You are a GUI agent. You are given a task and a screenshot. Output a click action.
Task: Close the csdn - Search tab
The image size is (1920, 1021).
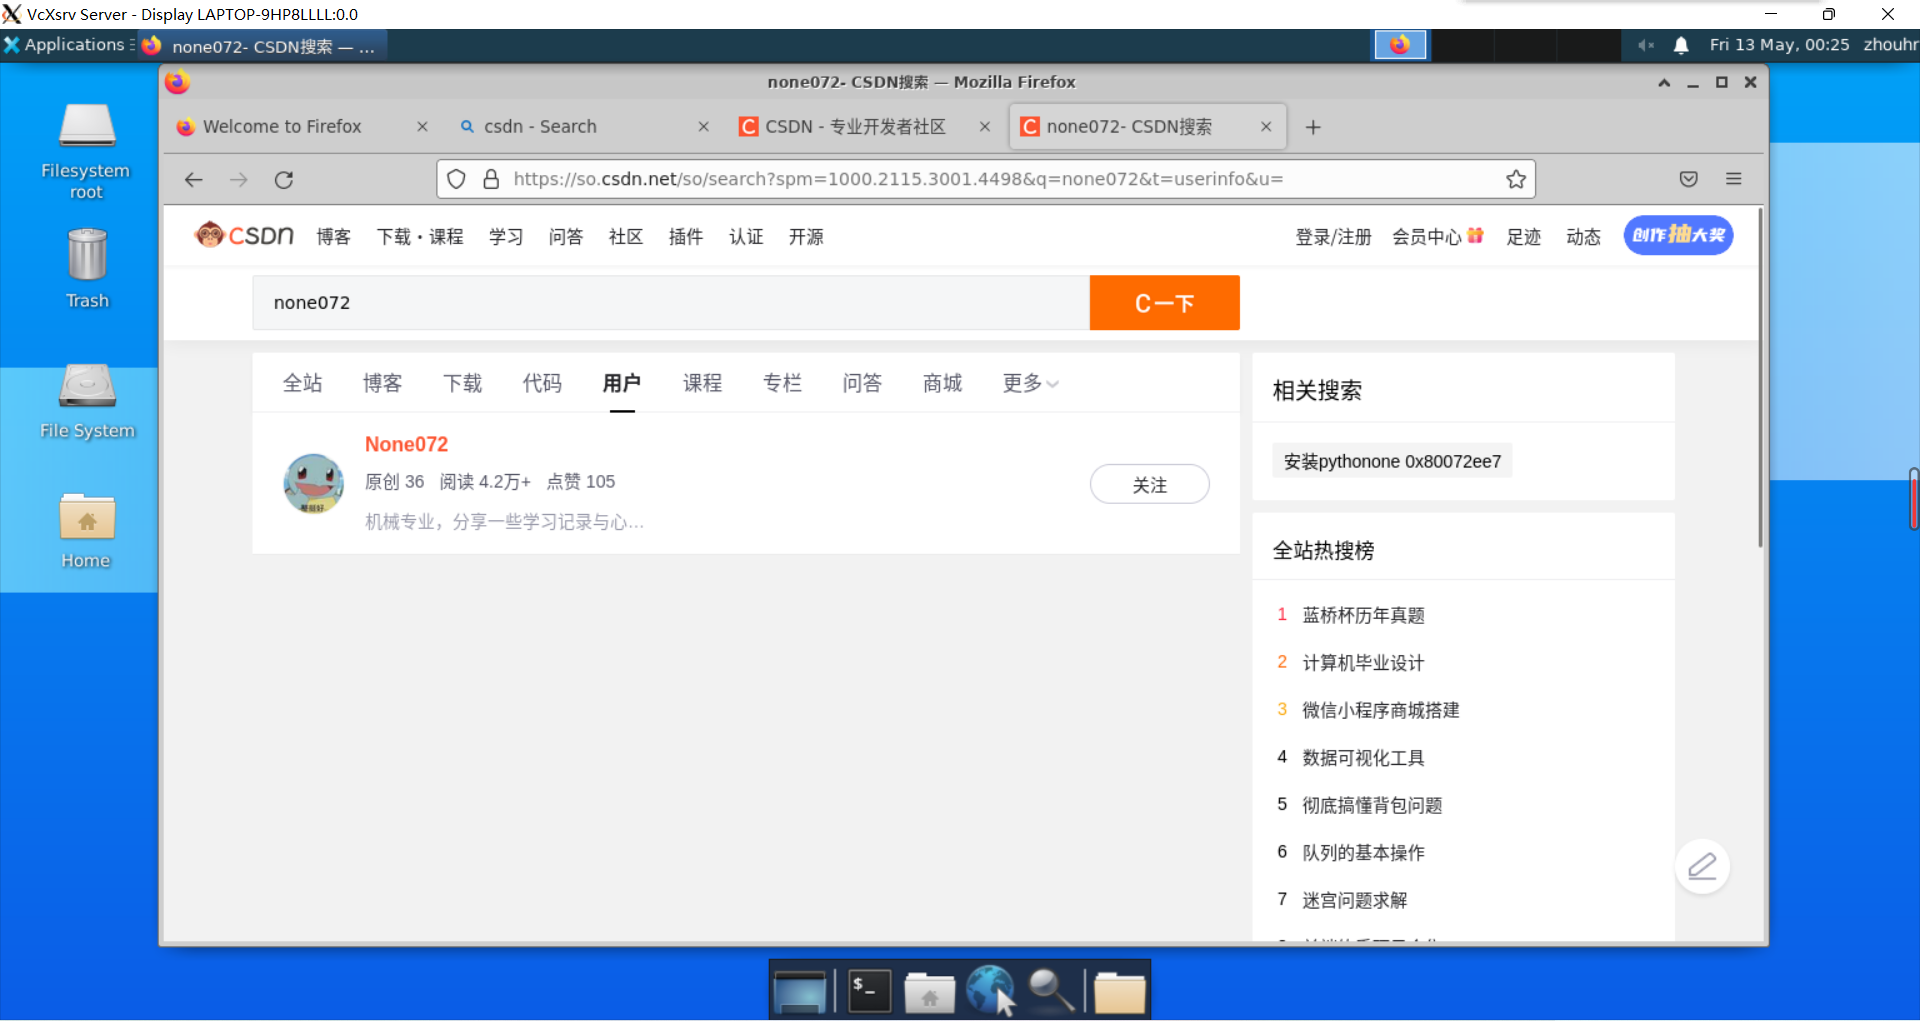(x=704, y=127)
